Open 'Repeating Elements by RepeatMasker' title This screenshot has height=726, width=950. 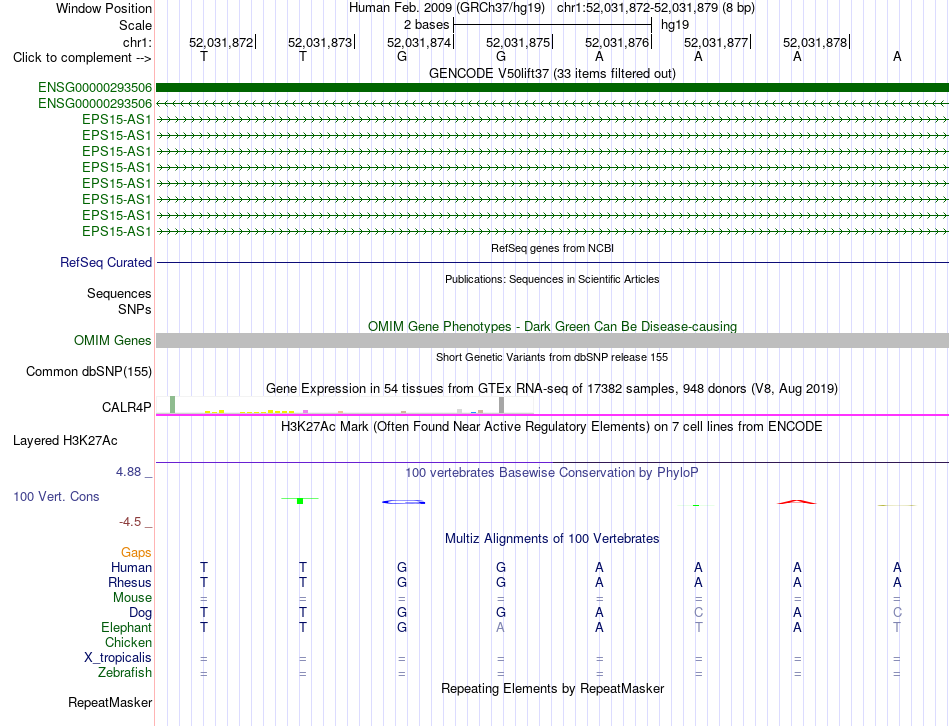[552, 688]
